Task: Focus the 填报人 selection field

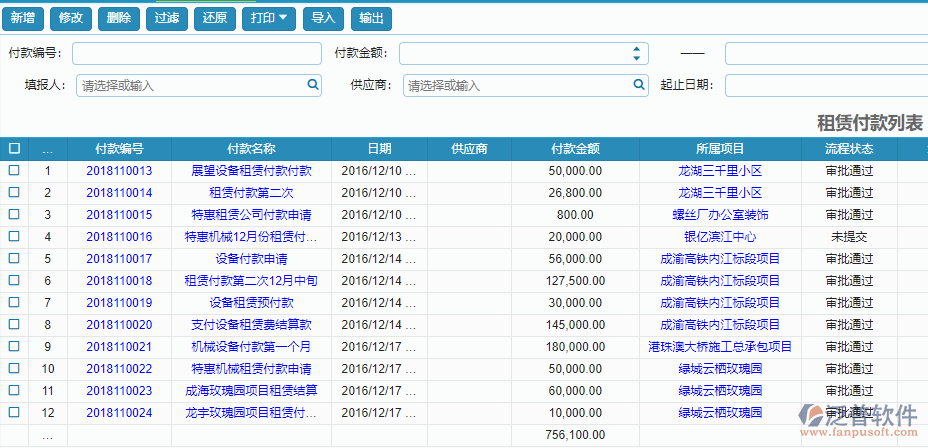Action: 192,85
